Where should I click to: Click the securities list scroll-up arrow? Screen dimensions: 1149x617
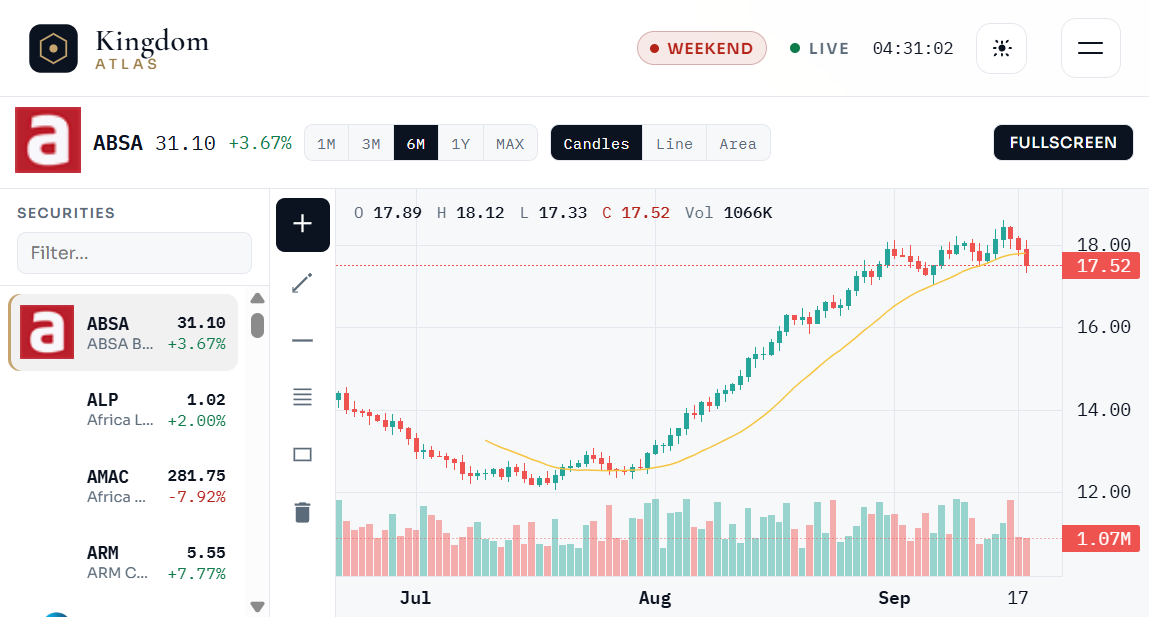[x=257, y=298]
